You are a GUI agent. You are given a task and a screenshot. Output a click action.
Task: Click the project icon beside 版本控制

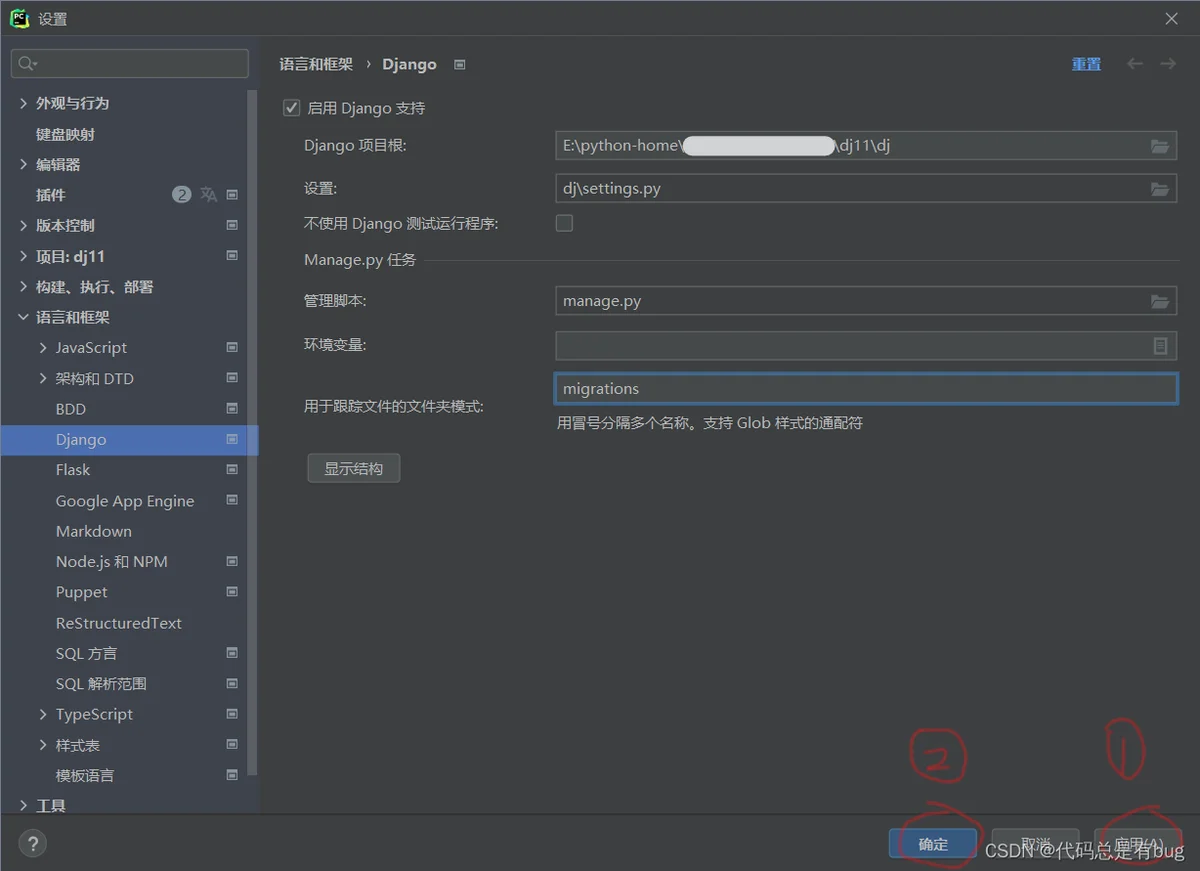click(x=232, y=225)
